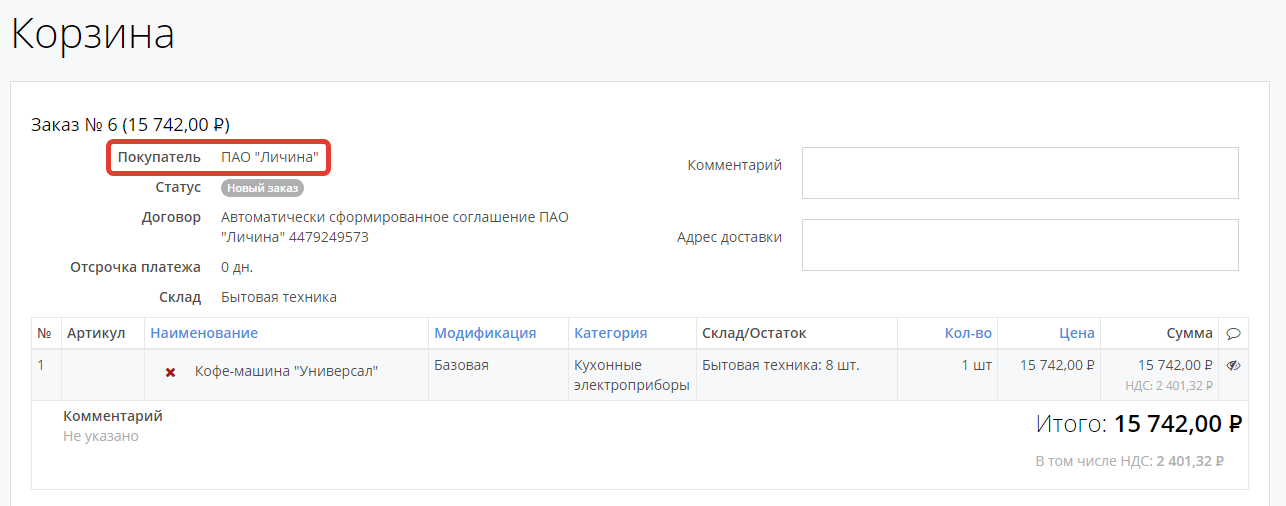Open the Кофе-машина "Универсал" product name
The width and height of the screenshot is (1286, 506).
[x=286, y=371]
